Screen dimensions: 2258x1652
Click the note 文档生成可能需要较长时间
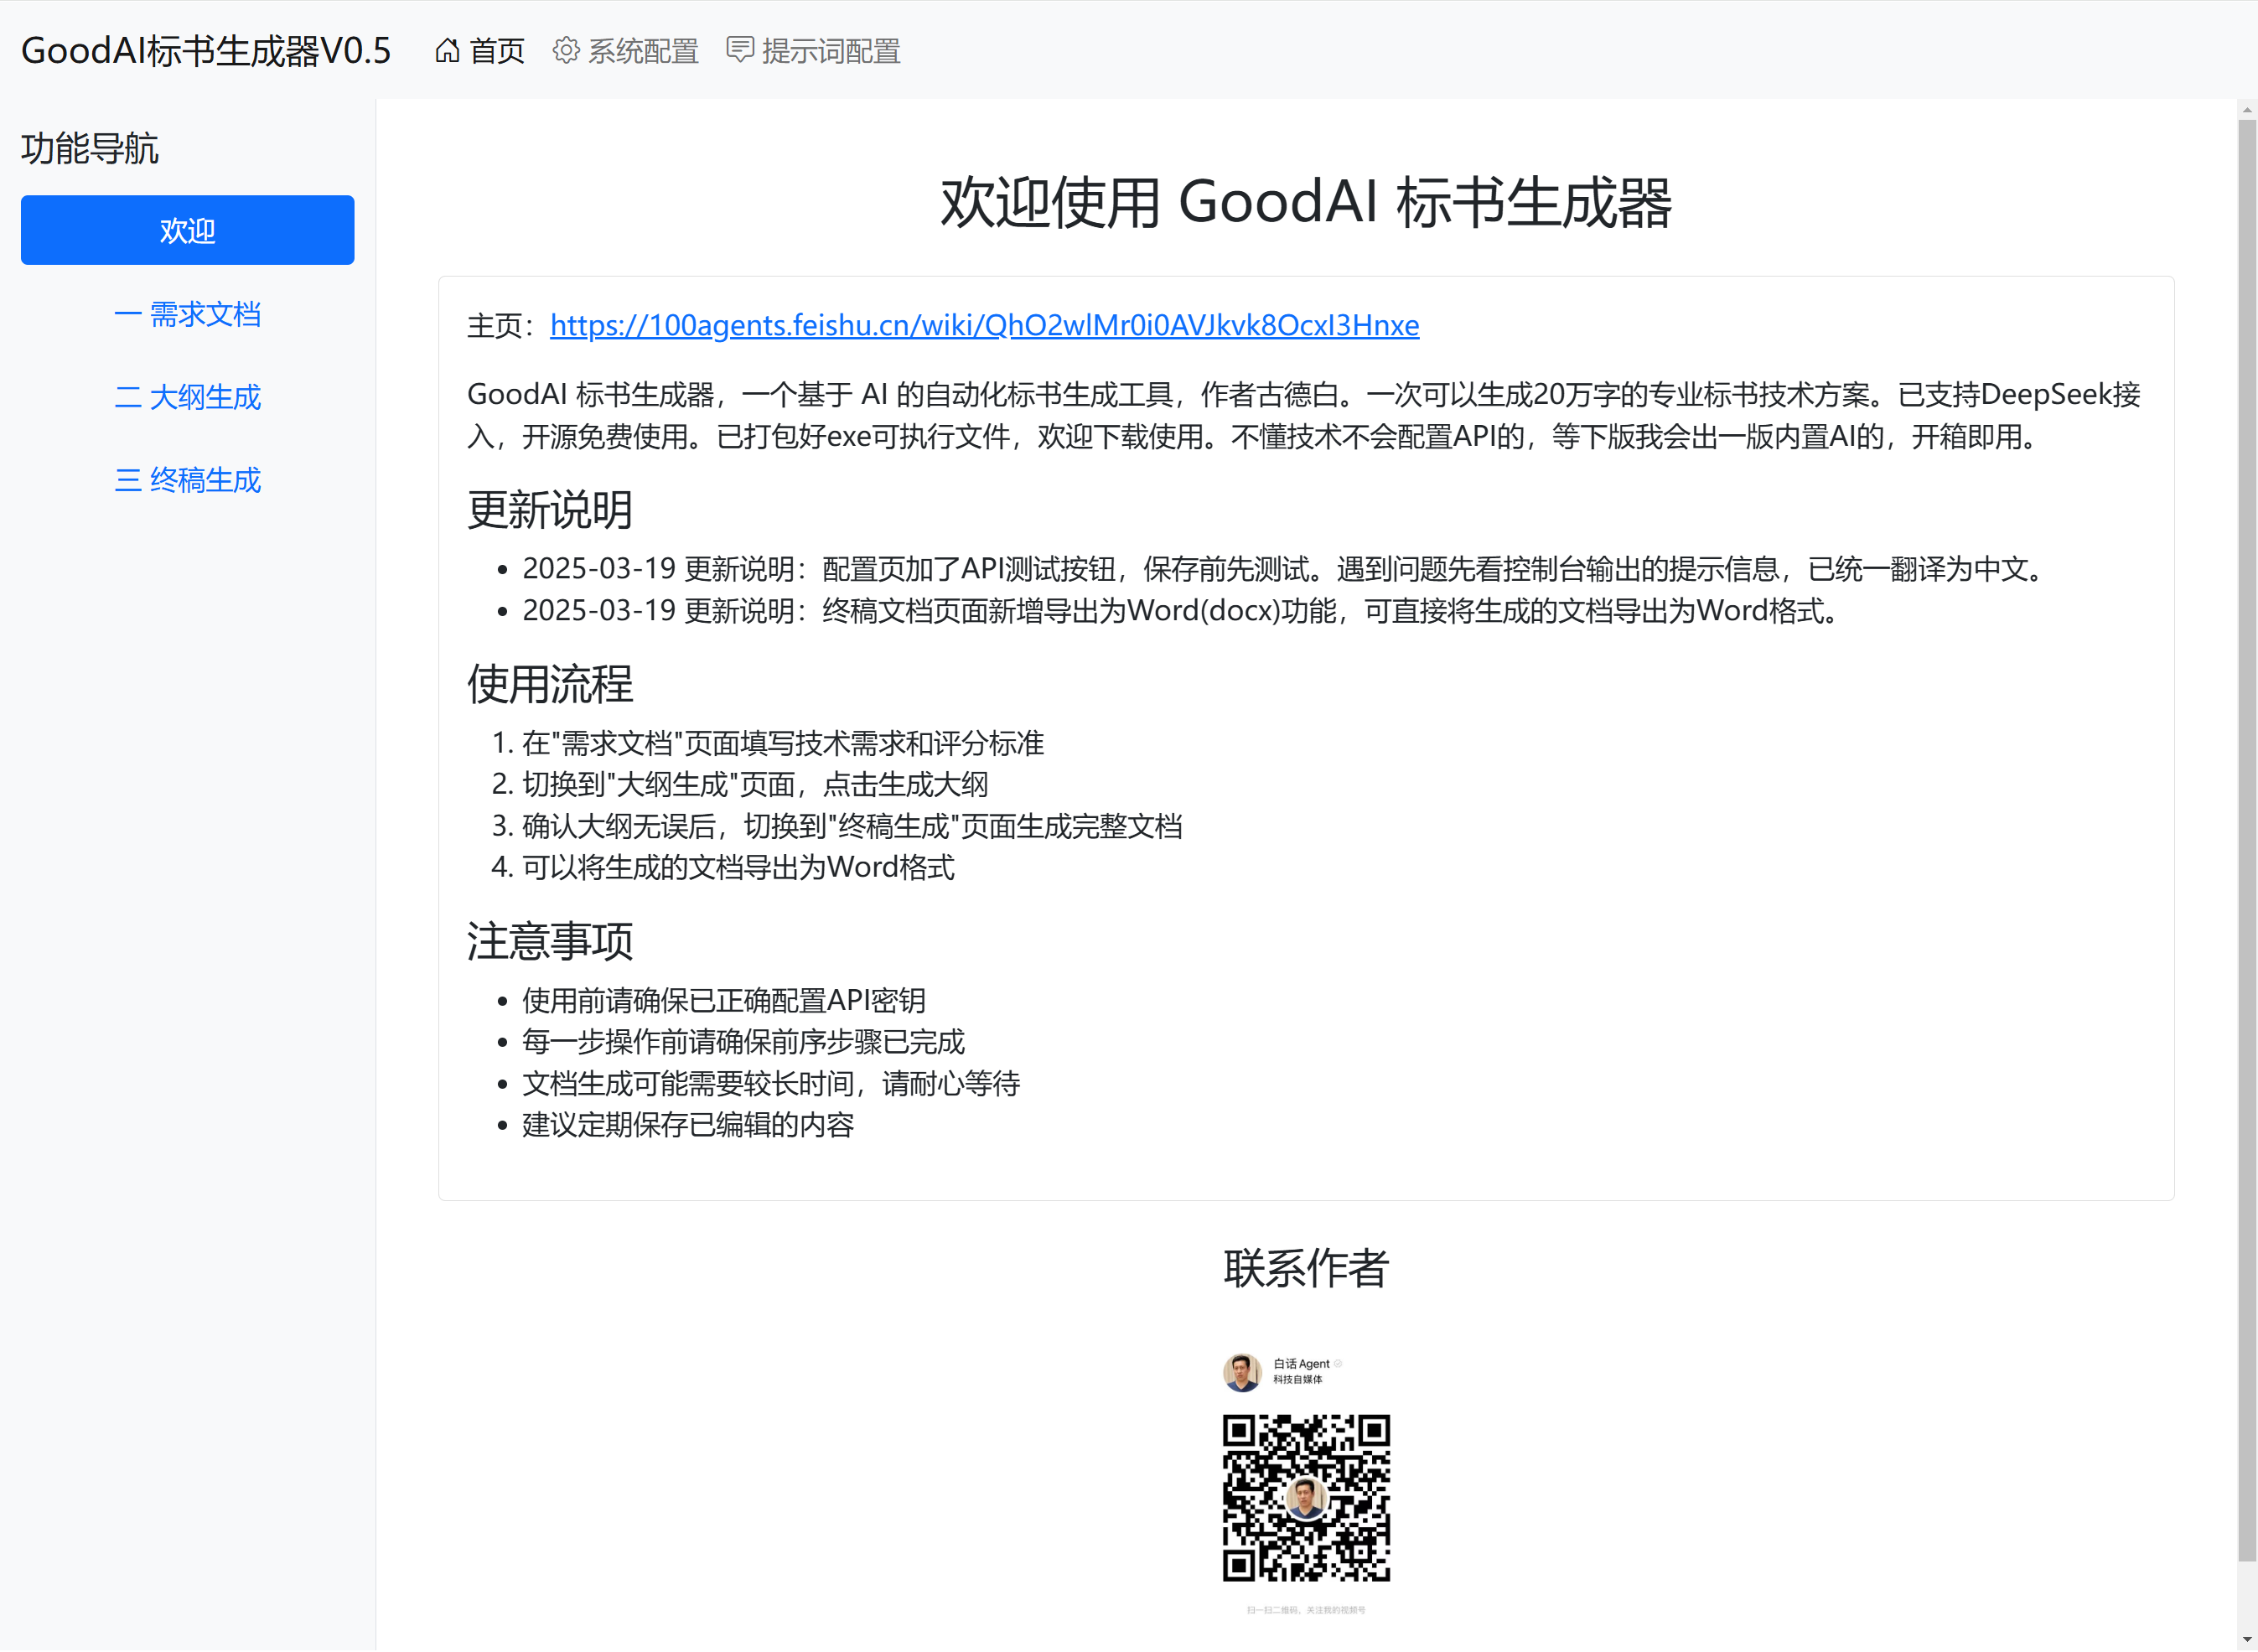[771, 1083]
